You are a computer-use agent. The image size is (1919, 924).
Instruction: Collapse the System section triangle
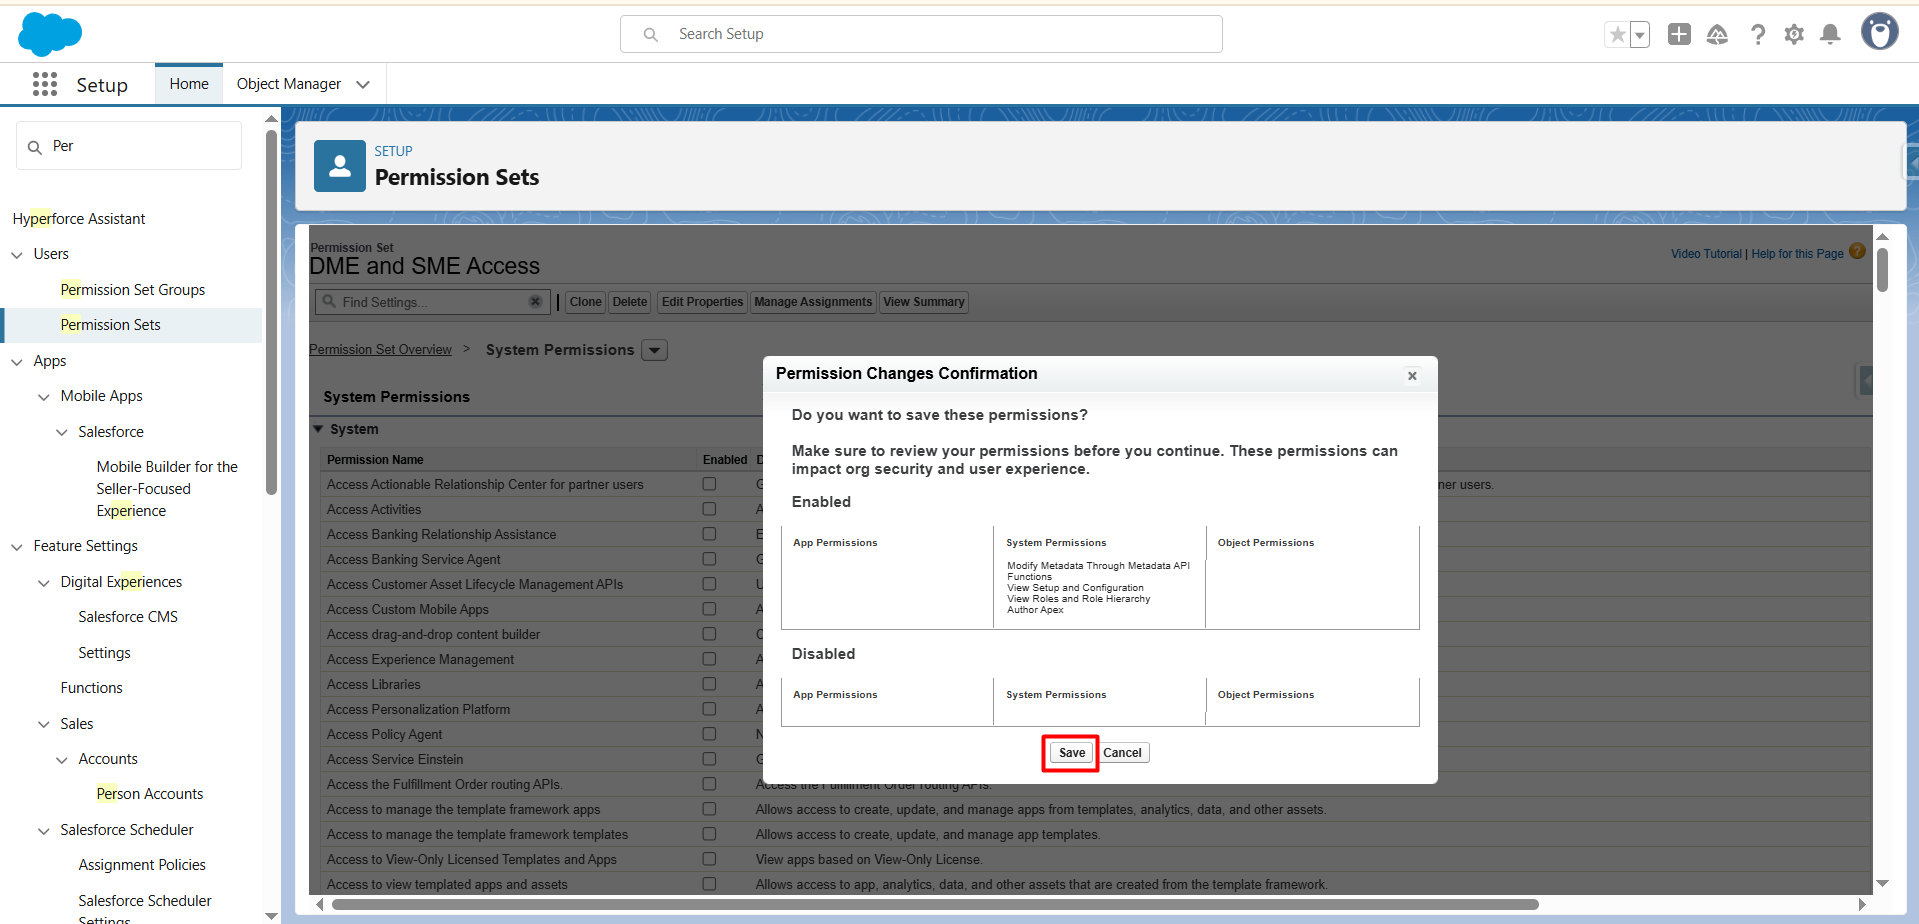point(318,429)
